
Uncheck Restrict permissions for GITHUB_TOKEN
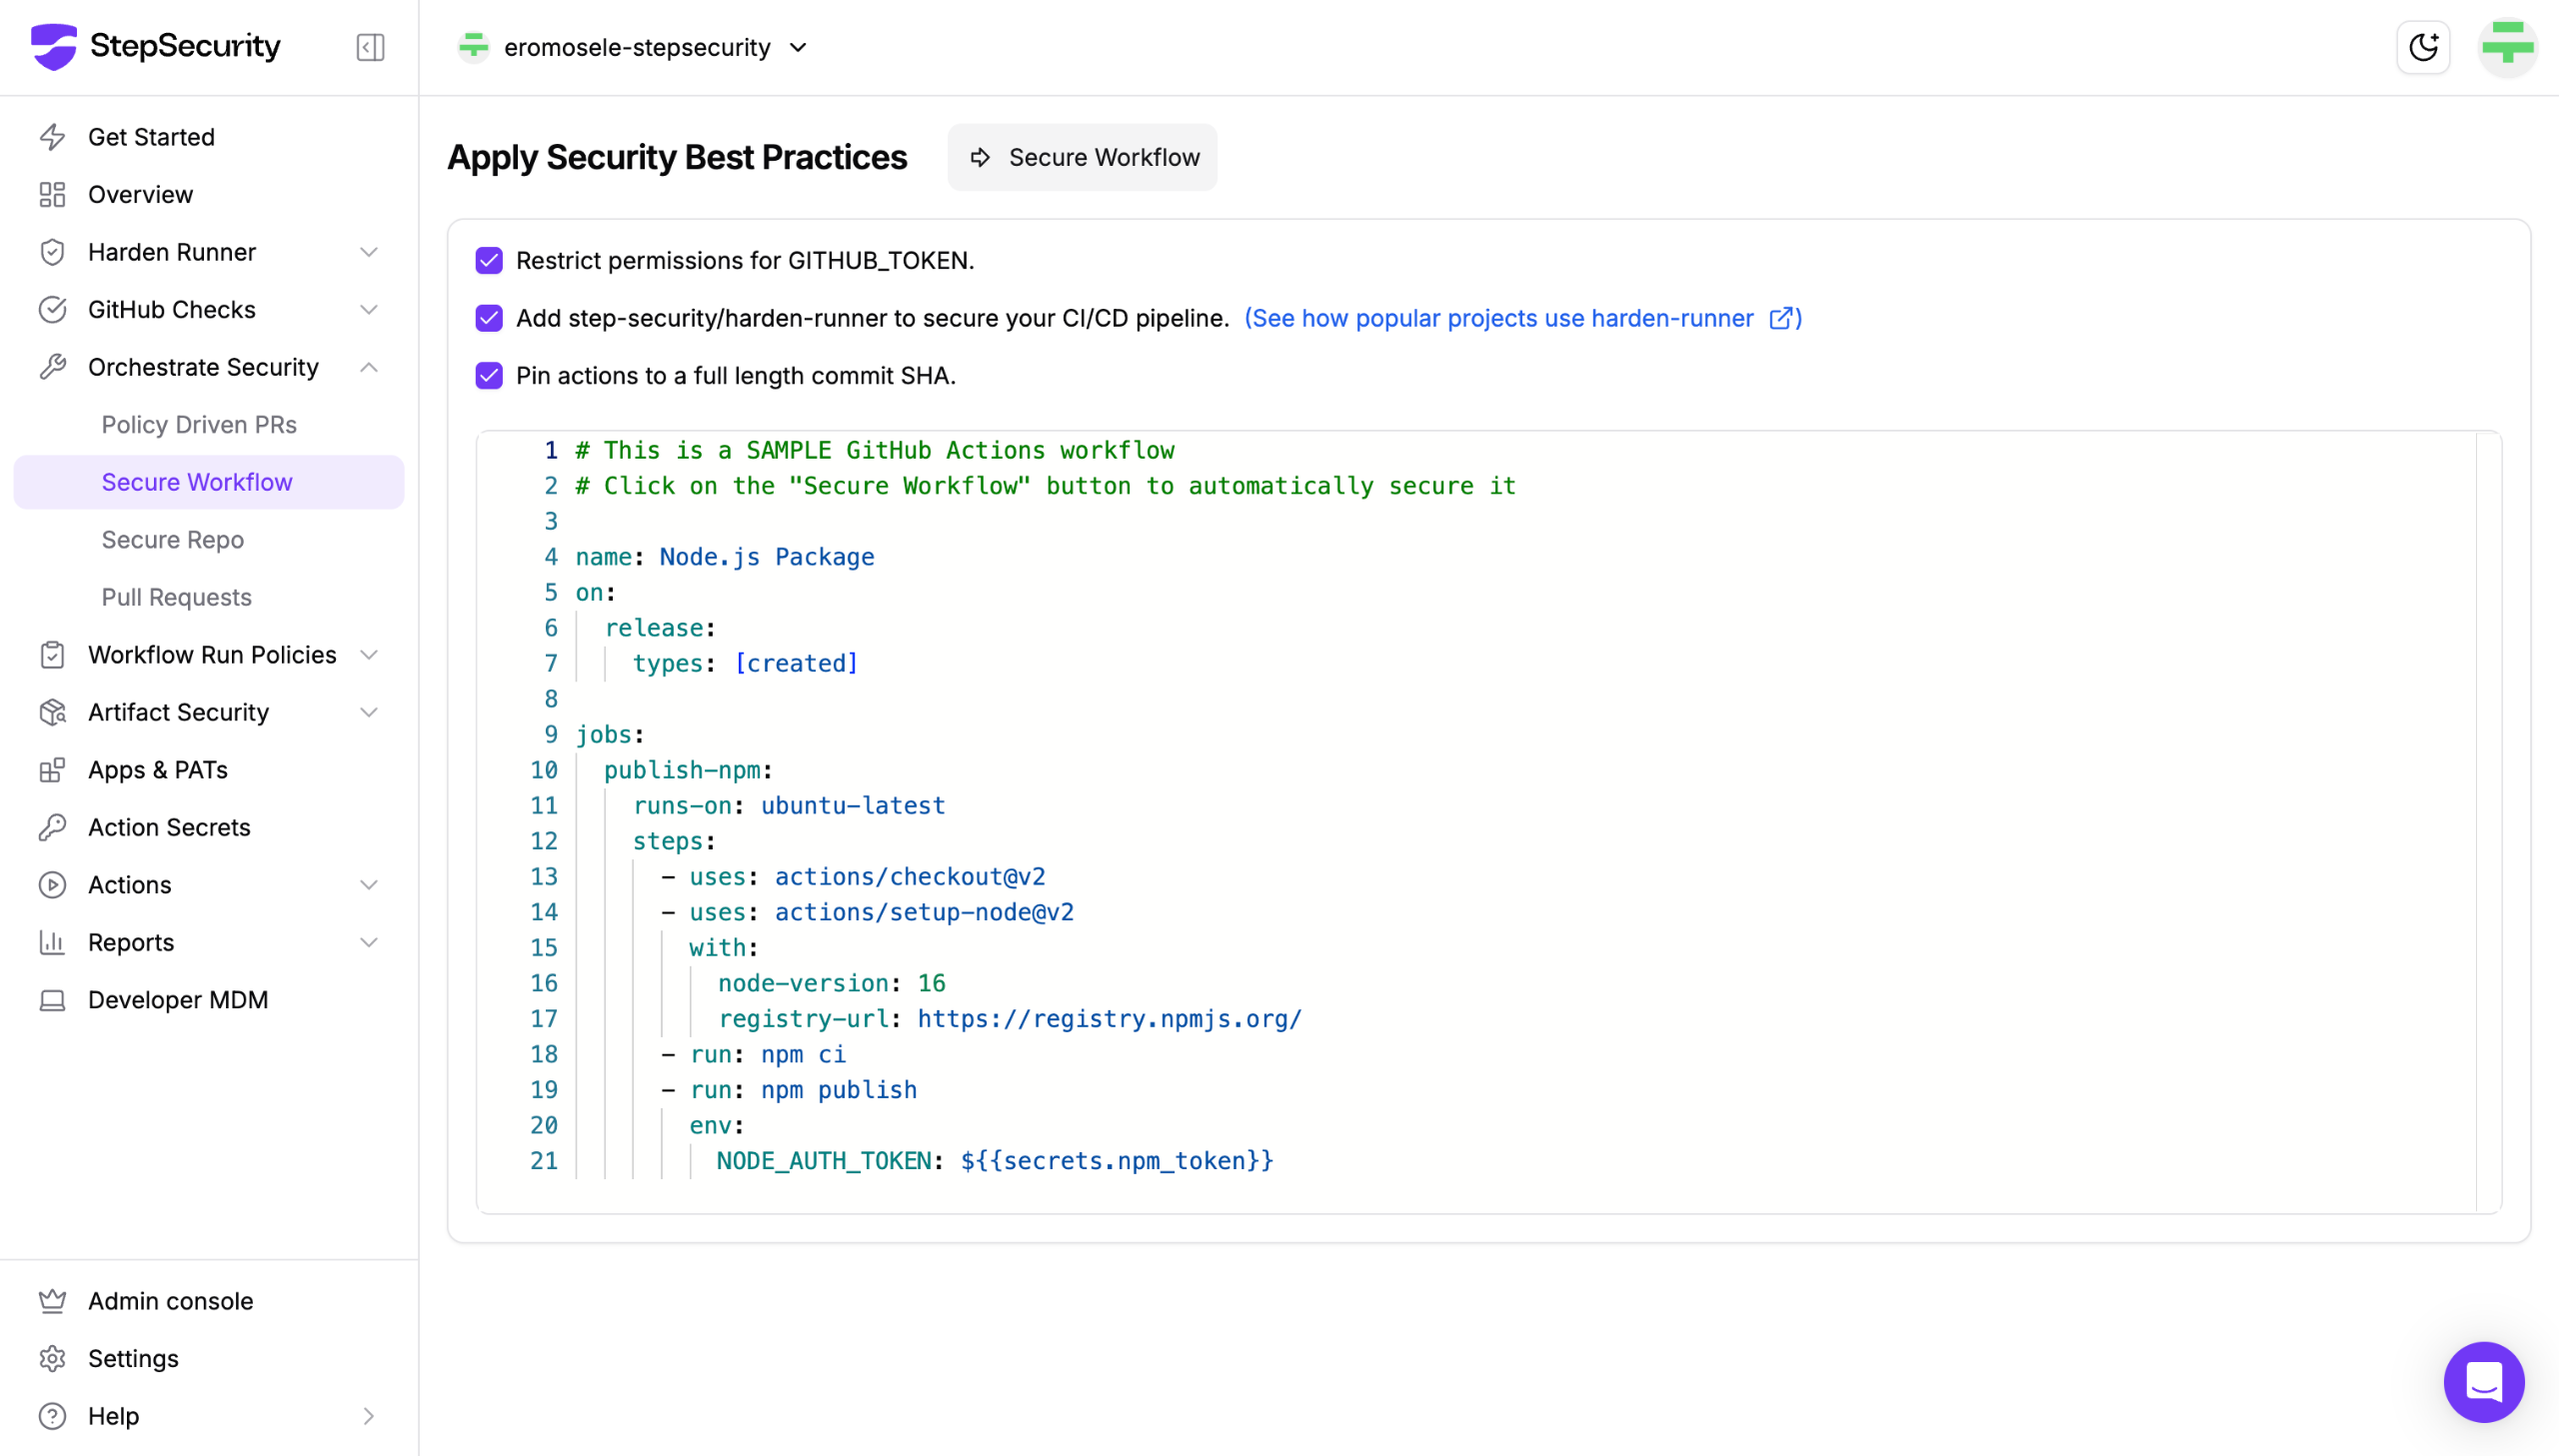(489, 261)
